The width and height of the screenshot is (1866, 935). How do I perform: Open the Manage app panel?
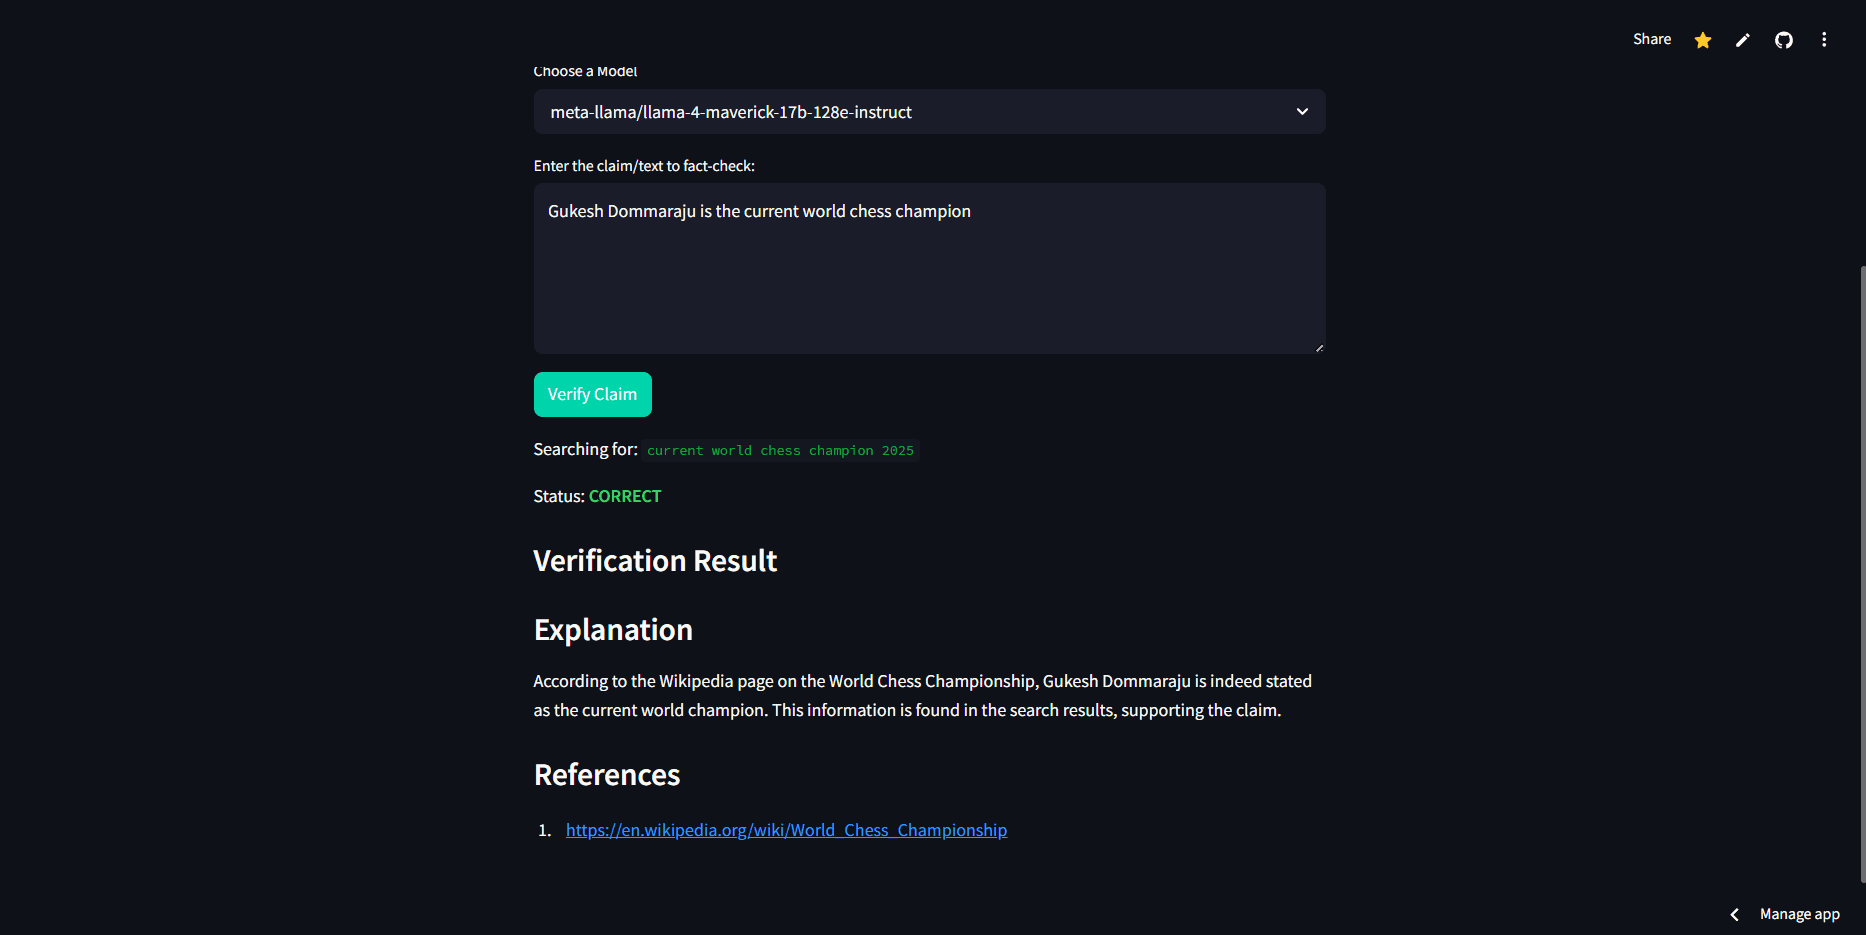click(x=1798, y=913)
